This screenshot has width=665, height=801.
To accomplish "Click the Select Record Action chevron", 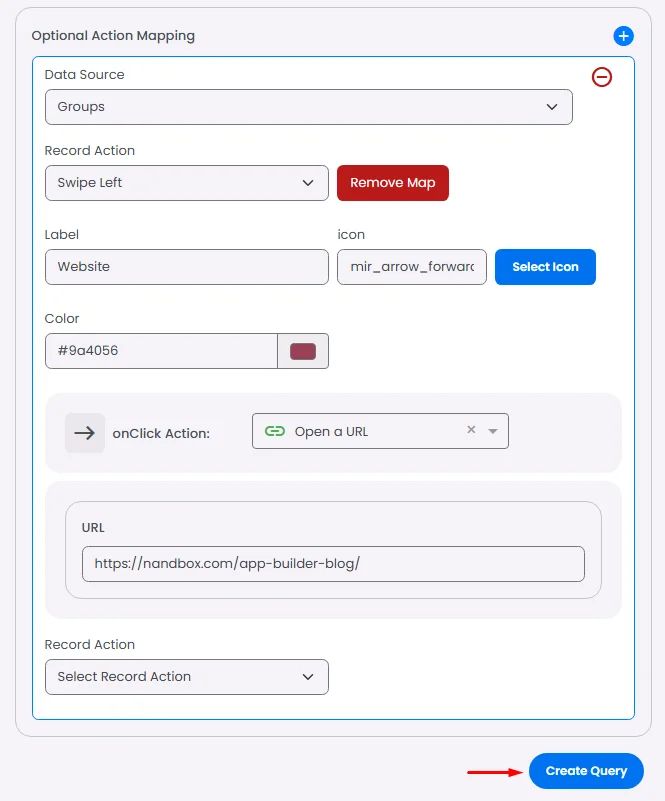I will [x=308, y=677].
